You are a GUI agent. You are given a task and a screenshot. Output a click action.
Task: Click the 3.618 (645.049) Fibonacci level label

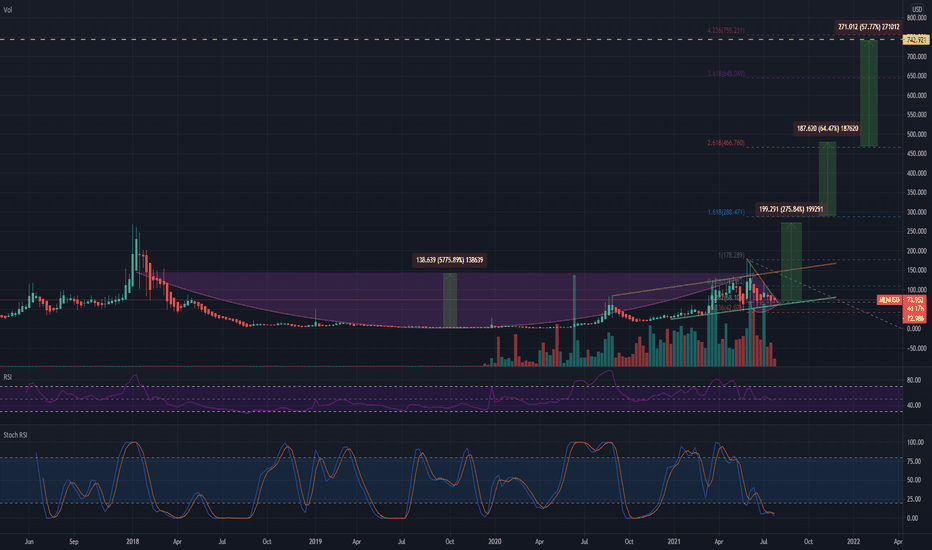[x=726, y=74]
